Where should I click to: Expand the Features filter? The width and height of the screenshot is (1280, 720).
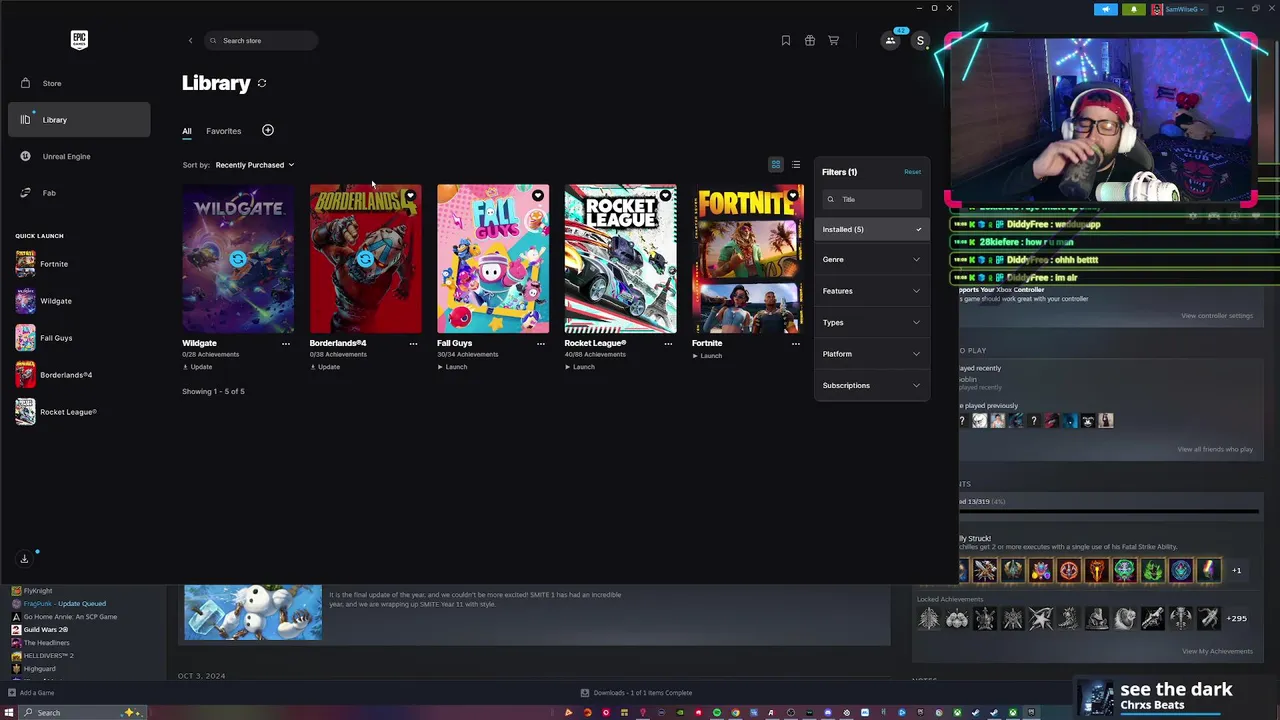coord(872,291)
